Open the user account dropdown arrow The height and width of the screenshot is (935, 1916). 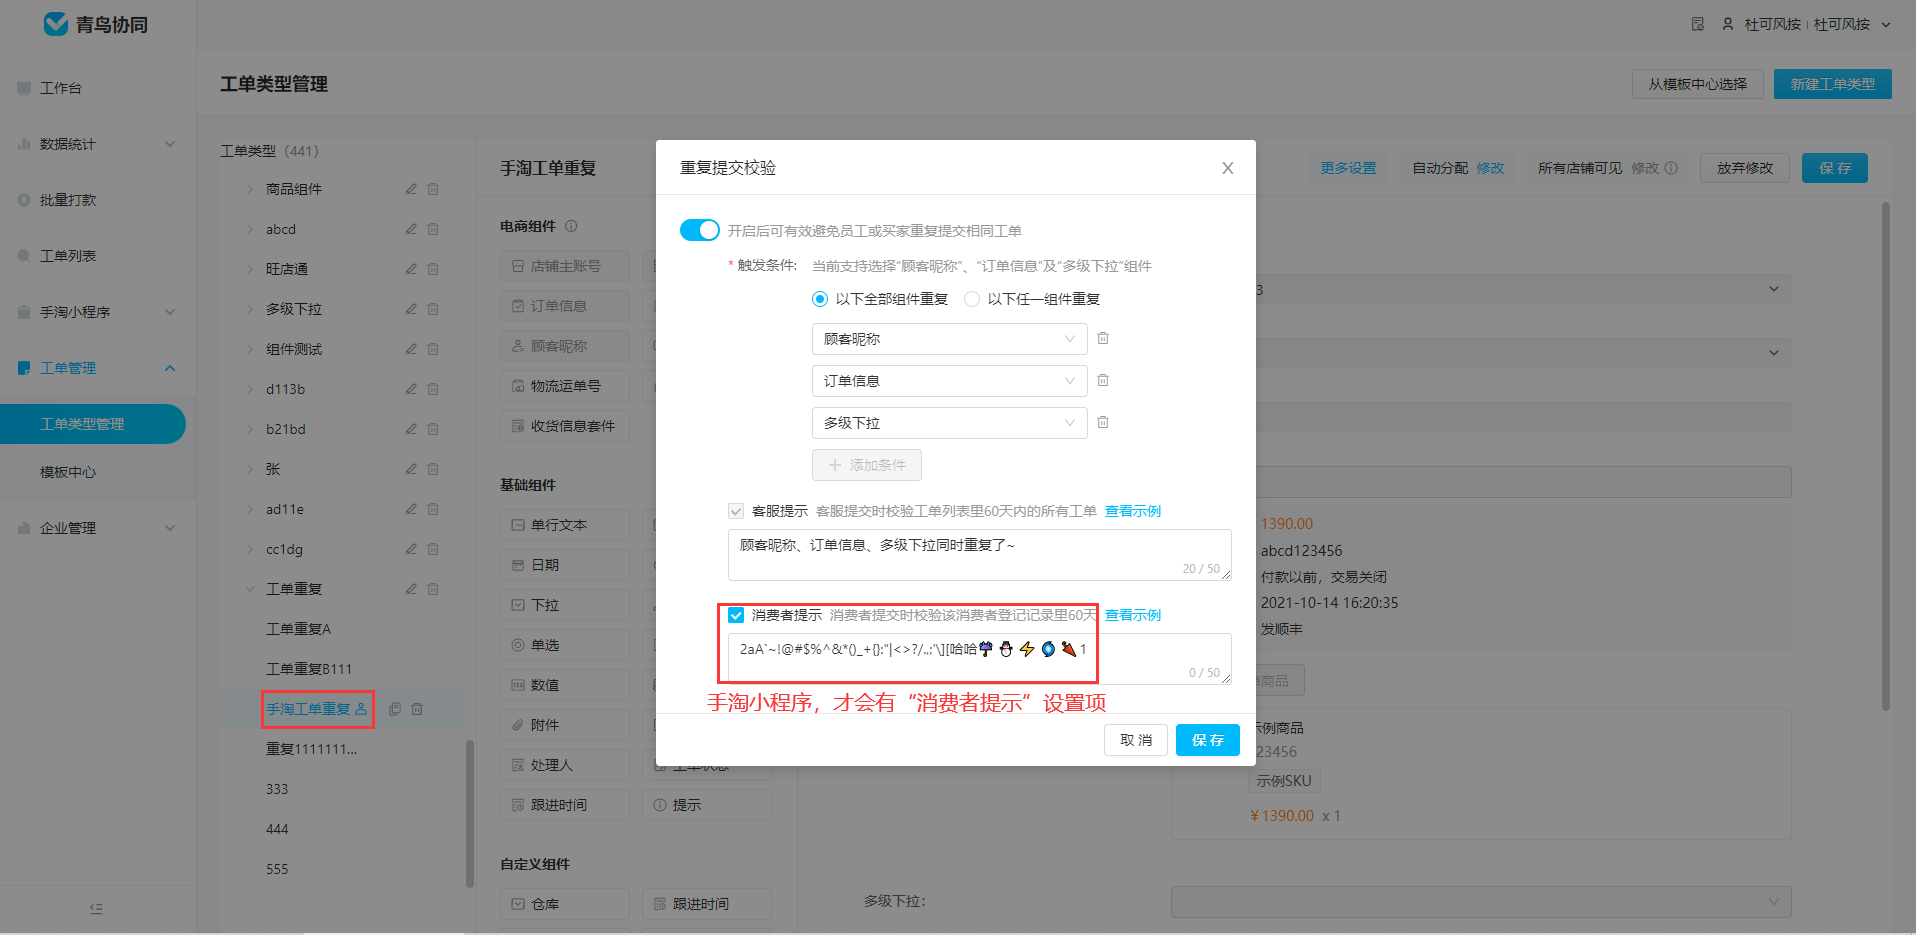[x=1886, y=24]
